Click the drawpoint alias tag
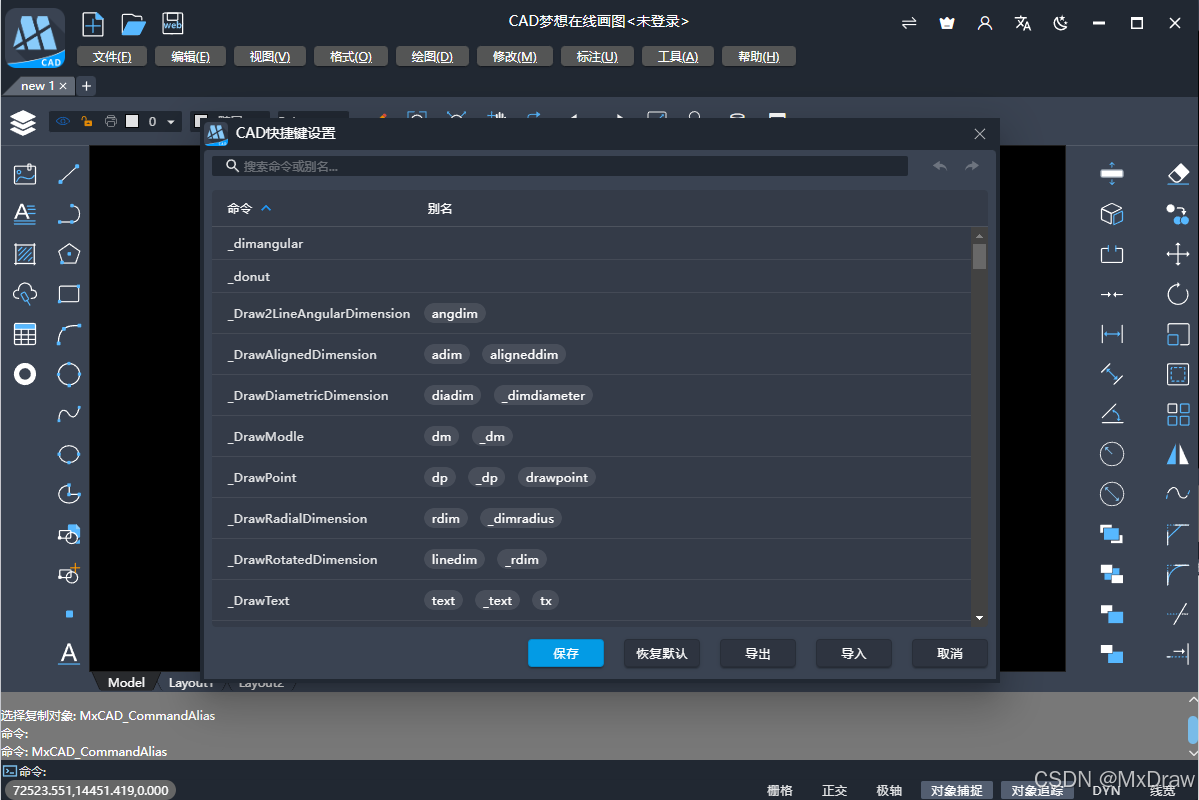The height and width of the screenshot is (800, 1199). 557,477
